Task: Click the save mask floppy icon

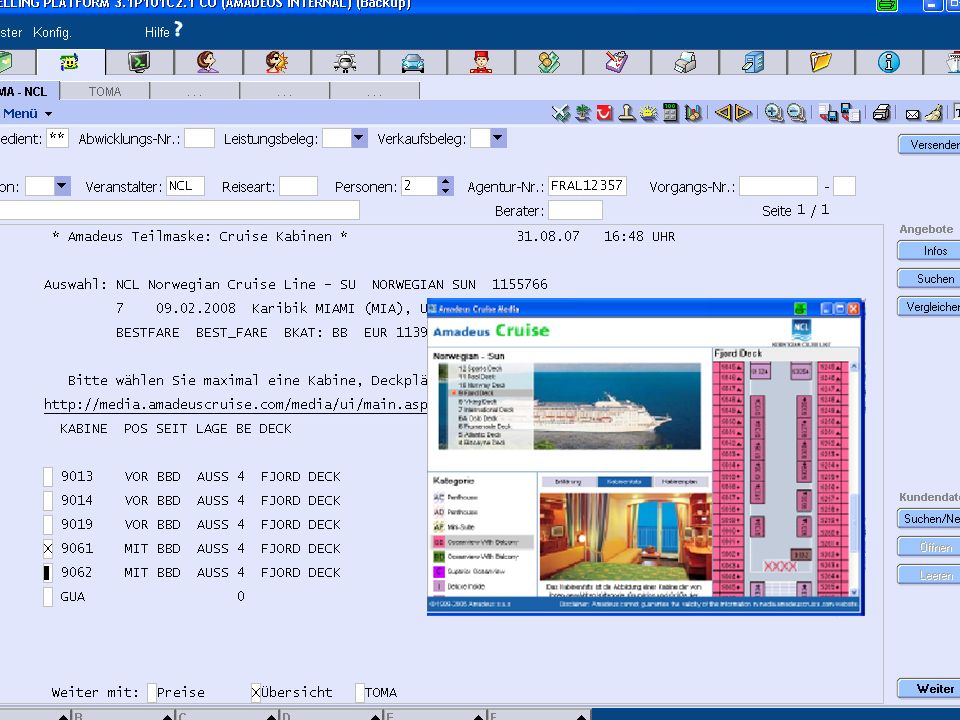Action: point(828,113)
